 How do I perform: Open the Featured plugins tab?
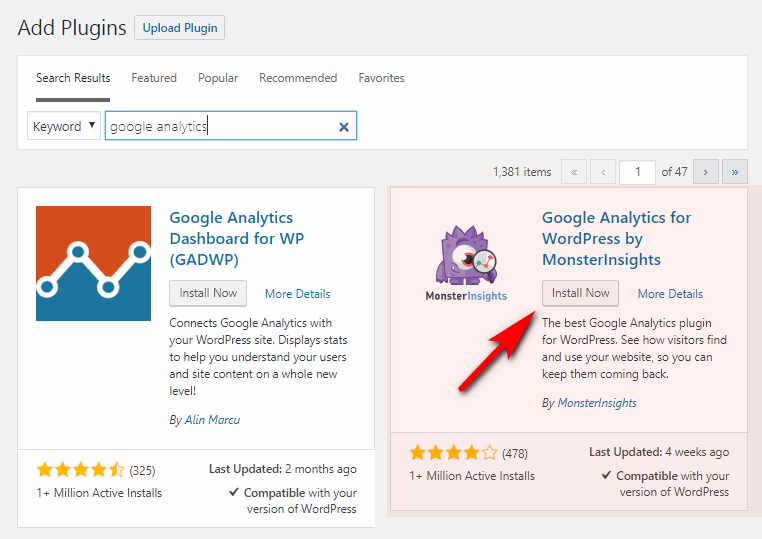[154, 78]
